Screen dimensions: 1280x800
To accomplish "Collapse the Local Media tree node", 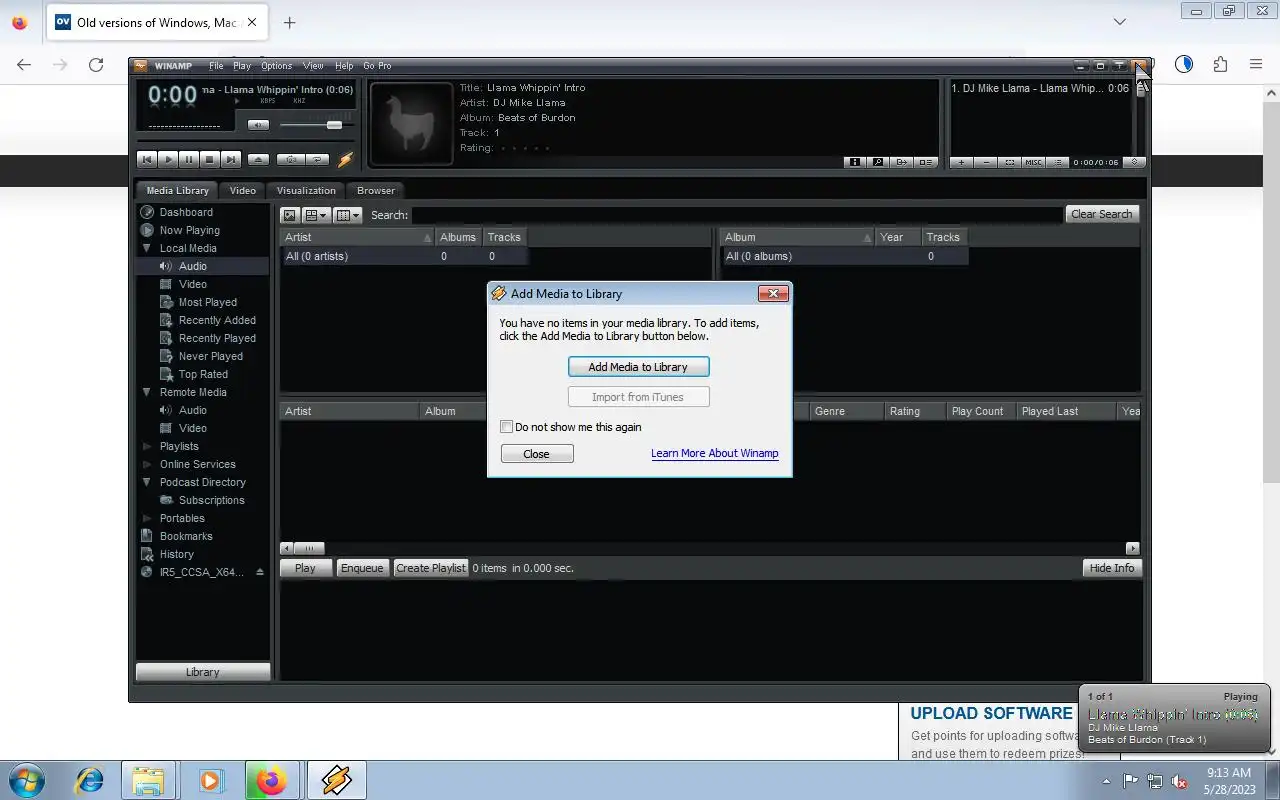I will pos(147,248).
